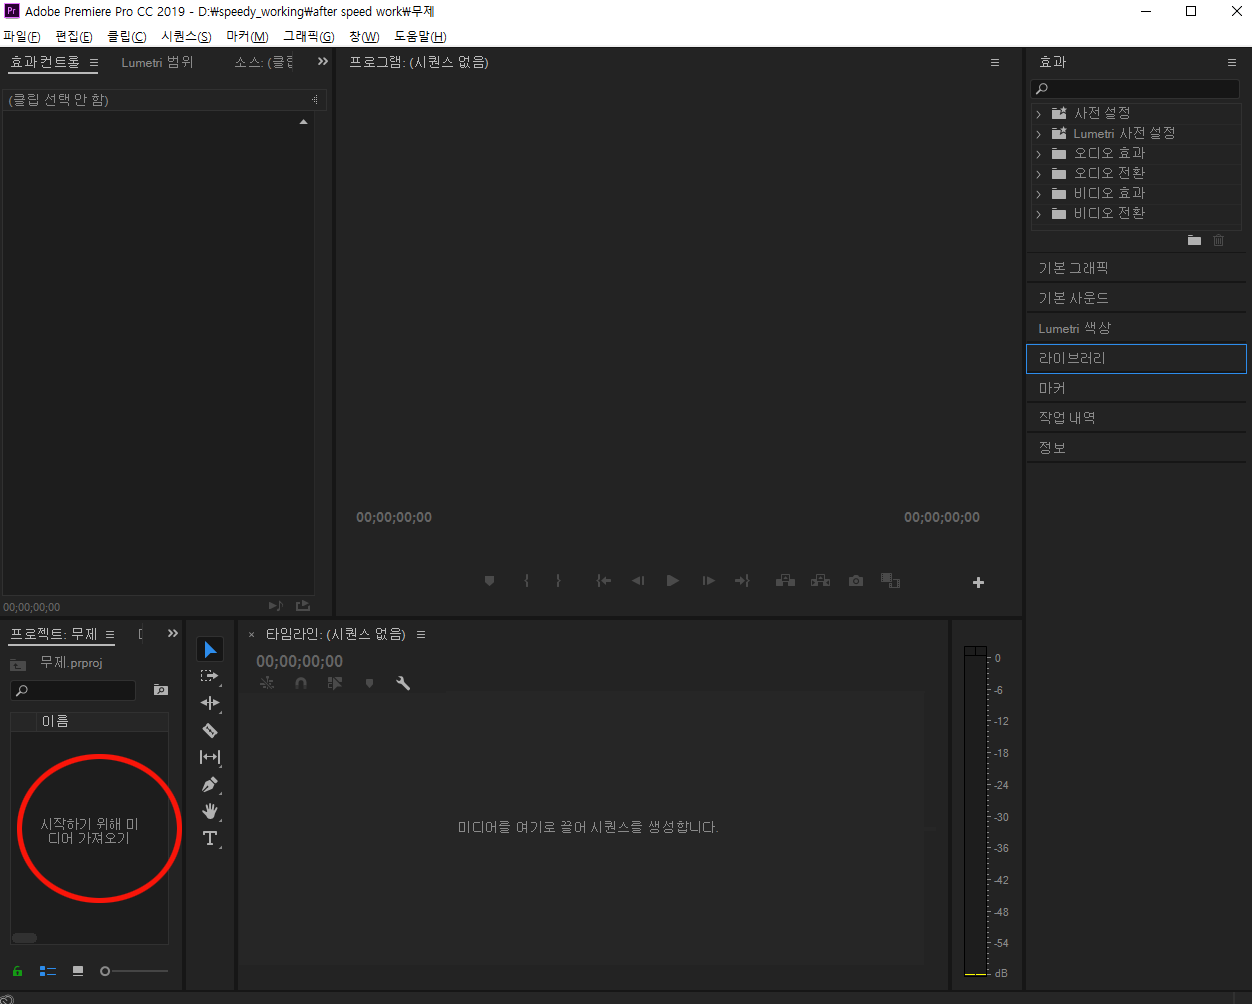This screenshot has height=1004, width=1252.
Task: Select the Hand tool
Action: coord(210,811)
